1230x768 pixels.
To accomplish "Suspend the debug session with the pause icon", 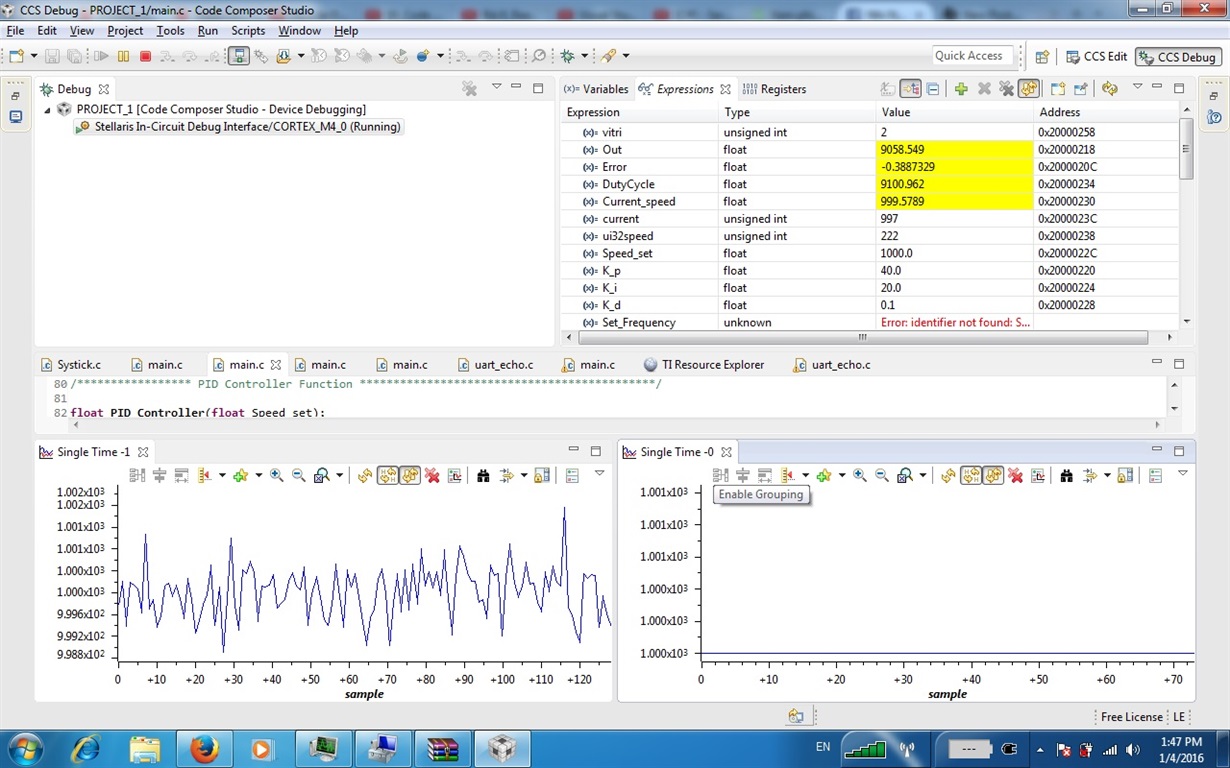I will tap(123, 57).
